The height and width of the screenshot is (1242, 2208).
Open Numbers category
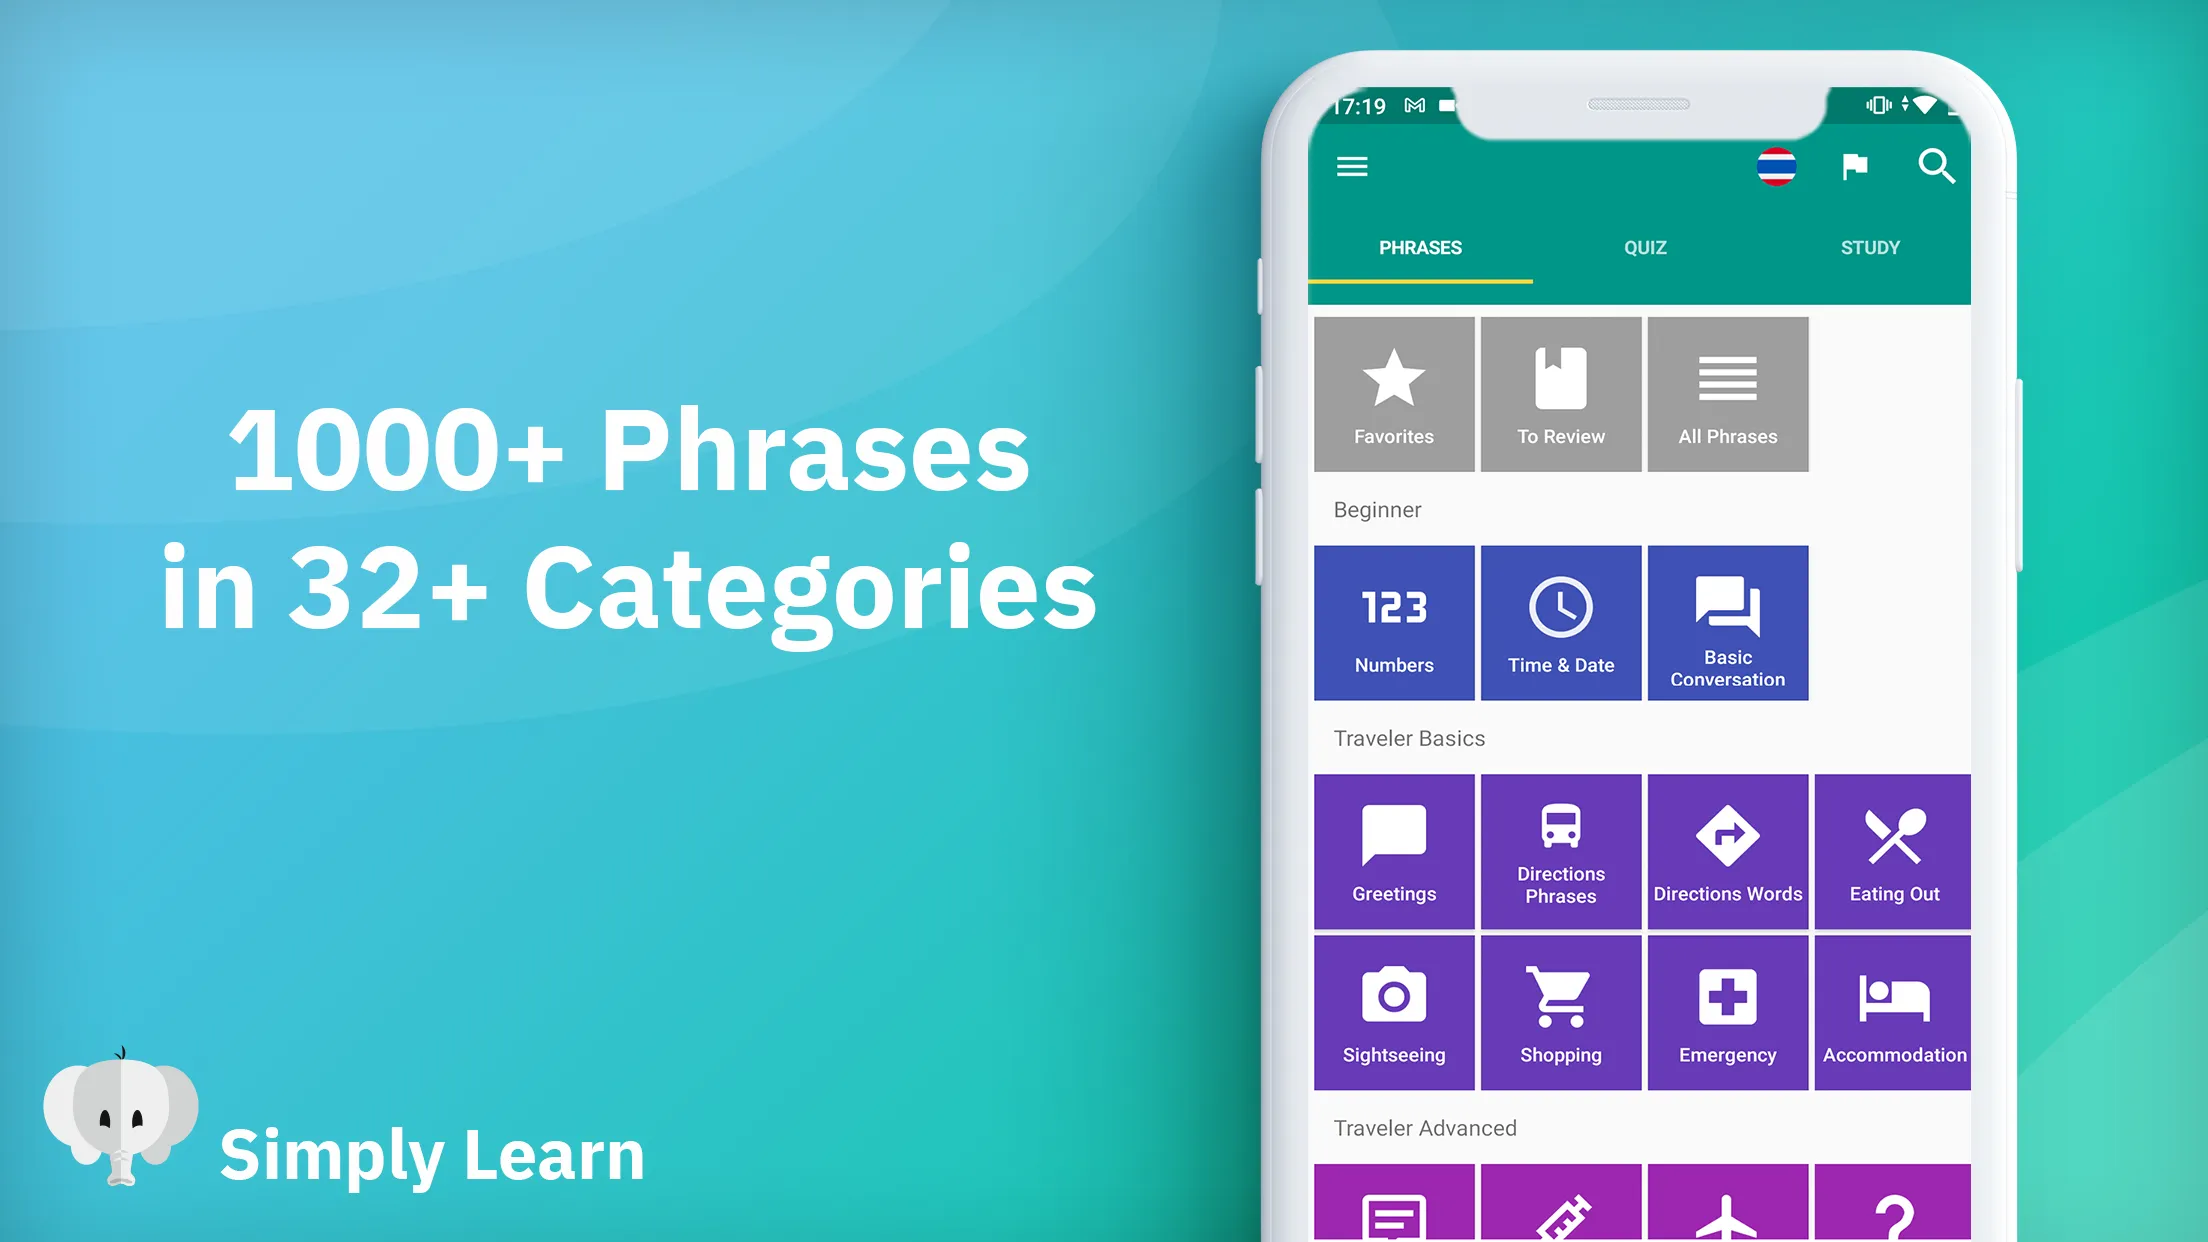[x=1394, y=622]
